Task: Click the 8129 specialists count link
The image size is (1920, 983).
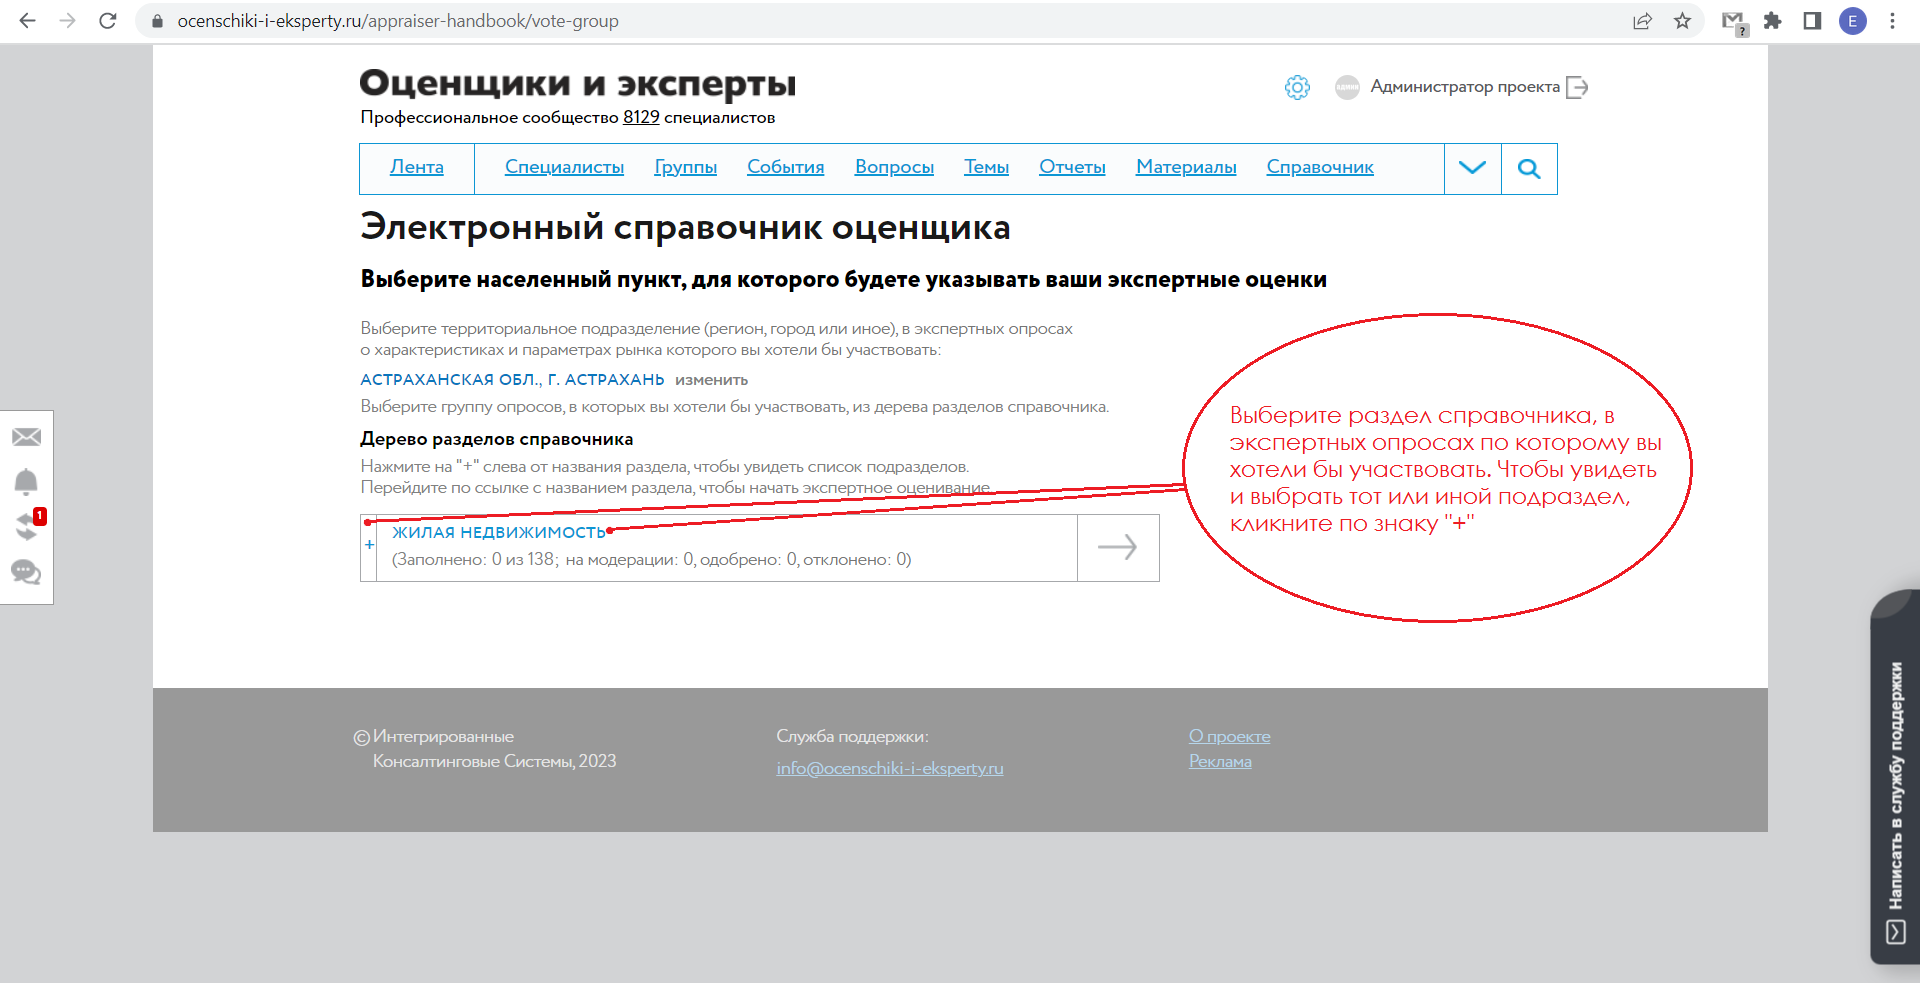Action: [x=641, y=117]
